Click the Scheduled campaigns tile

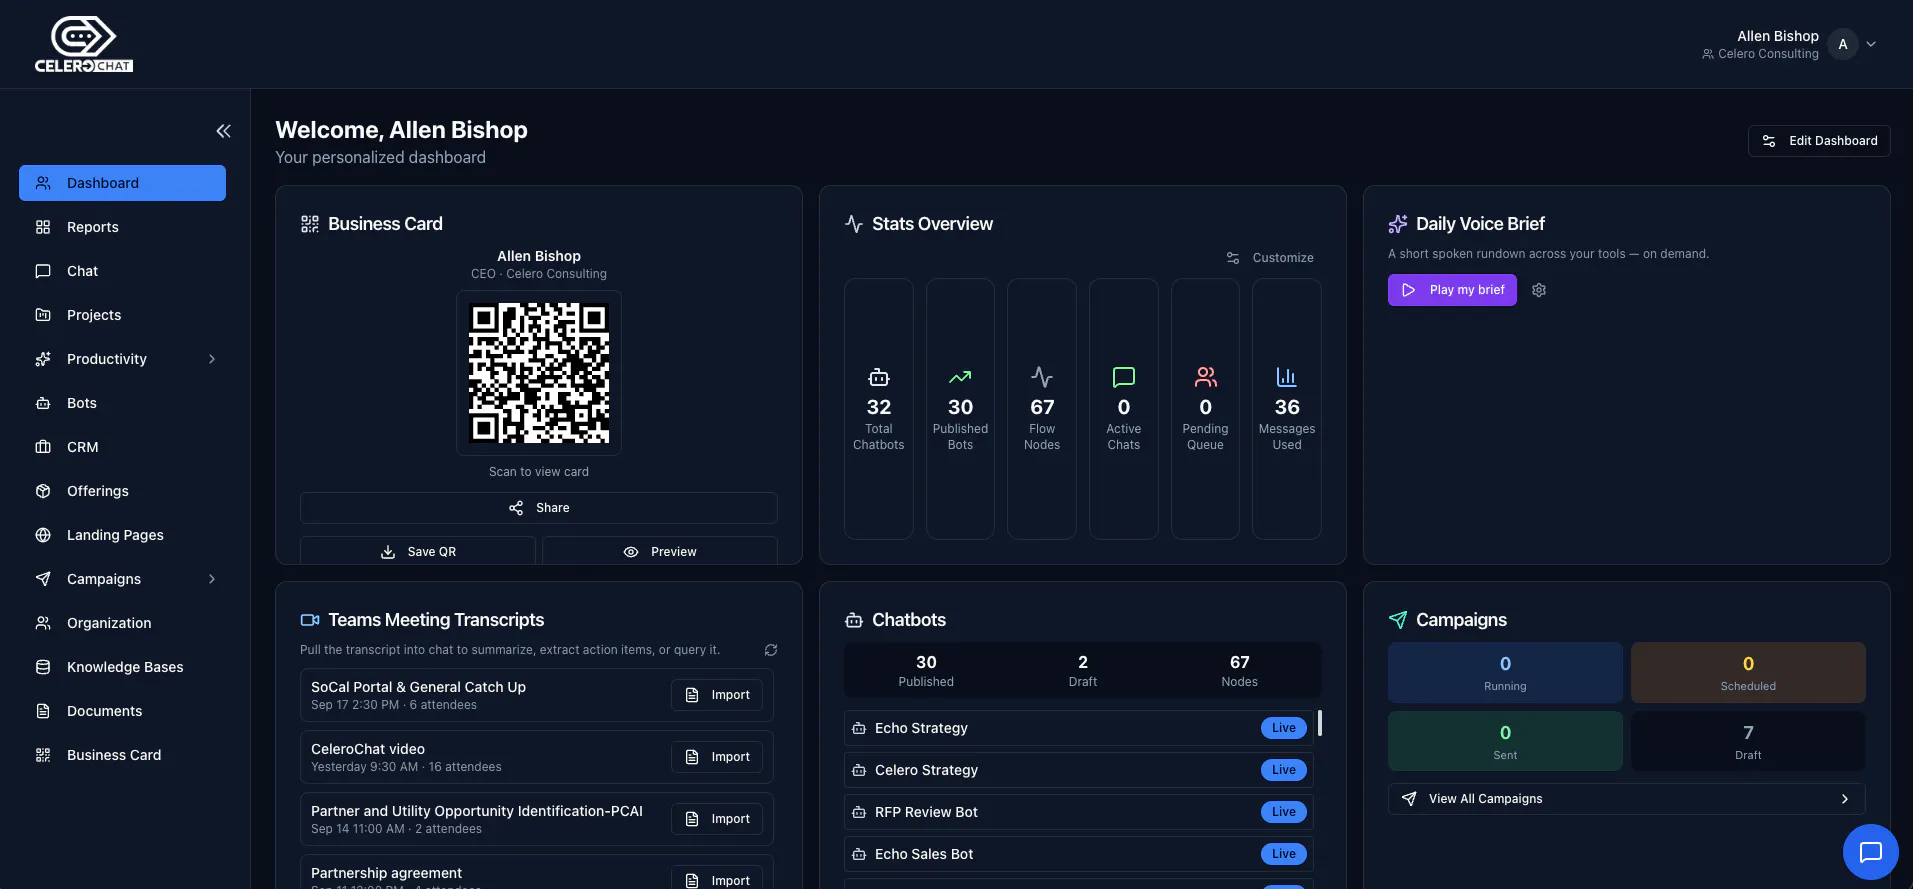pos(1748,673)
